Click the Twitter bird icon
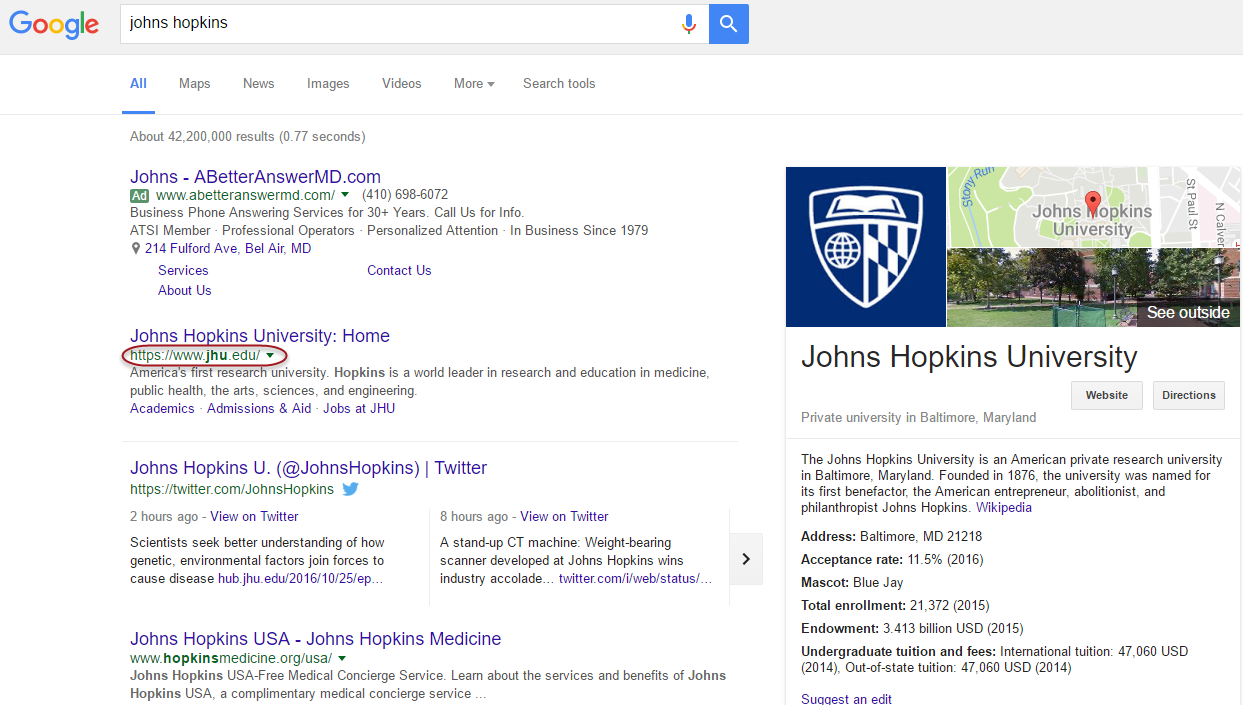Viewport: 1243px width, 705px height. click(x=350, y=490)
